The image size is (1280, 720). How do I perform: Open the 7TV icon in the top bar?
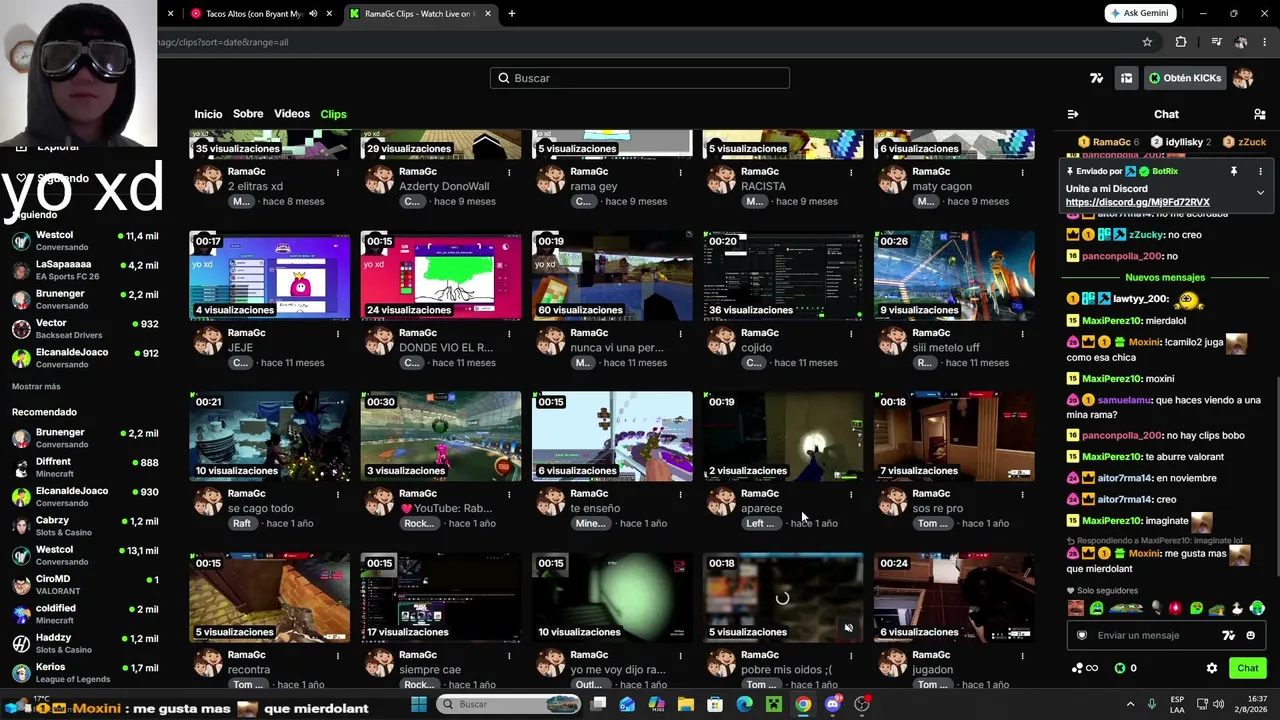coord(1097,78)
